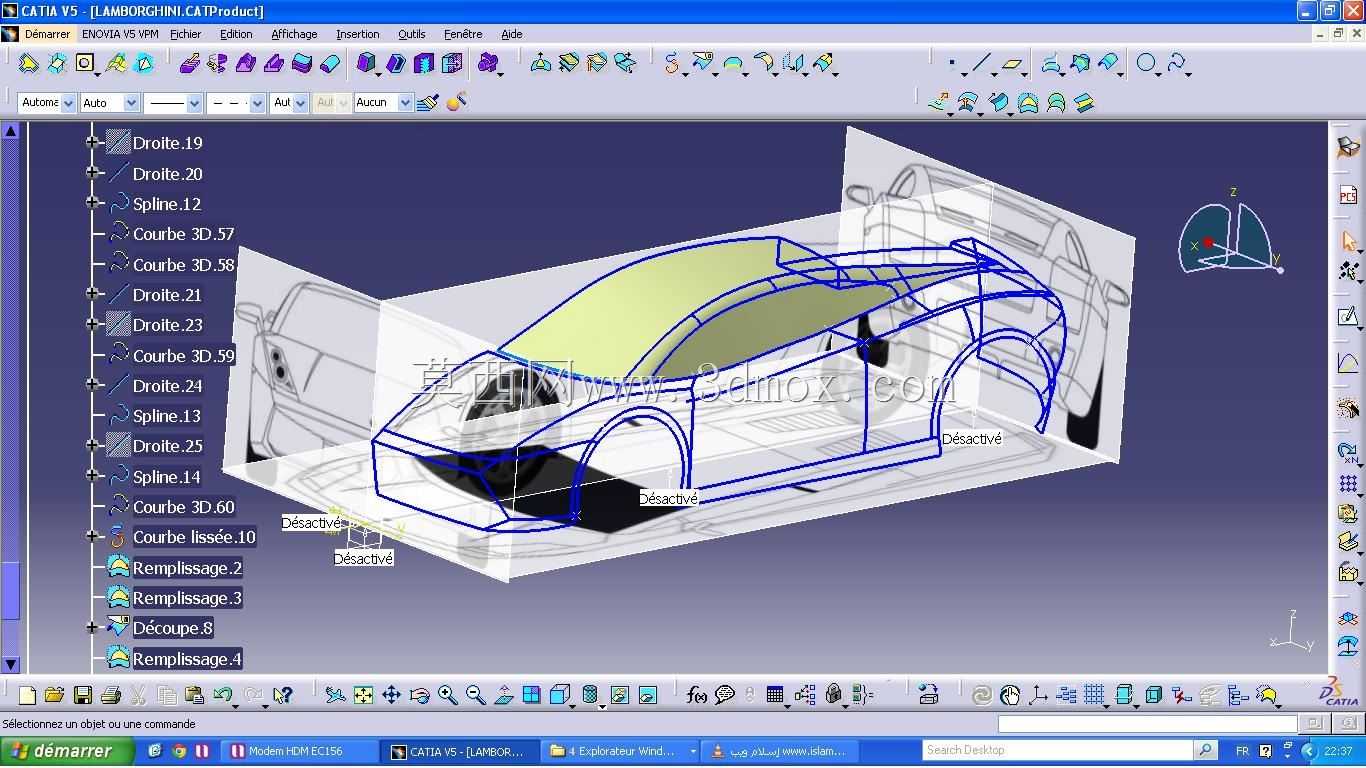Open the ENOVIA V5 VPM menu
The image size is (1366, 768).
pos(120,34)
